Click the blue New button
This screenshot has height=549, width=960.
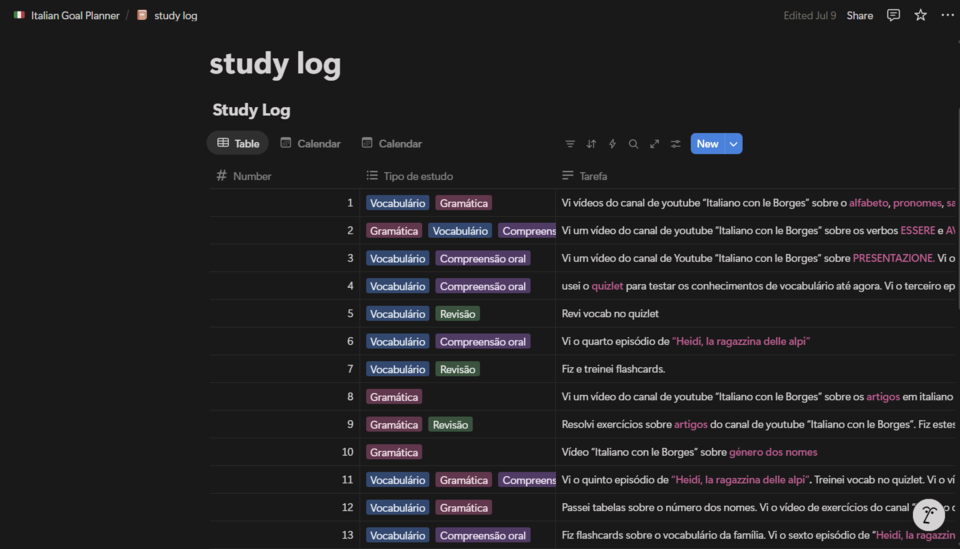tap(707, 144)
